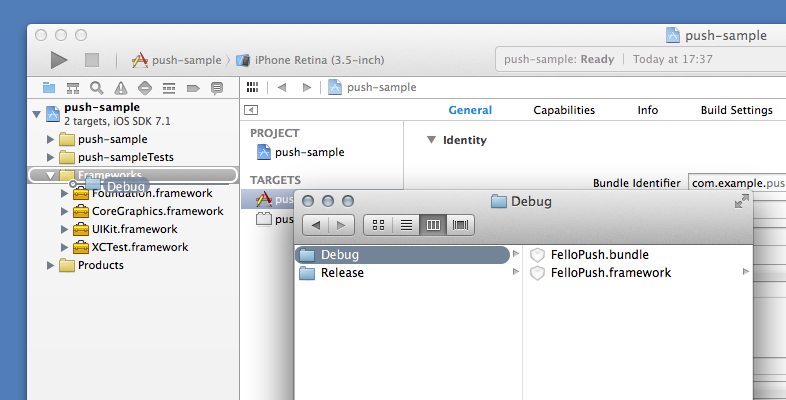Click the Finder back navigation button
Image resolution: width=786 pixels, height=400 pixels.
click(316, 225)
